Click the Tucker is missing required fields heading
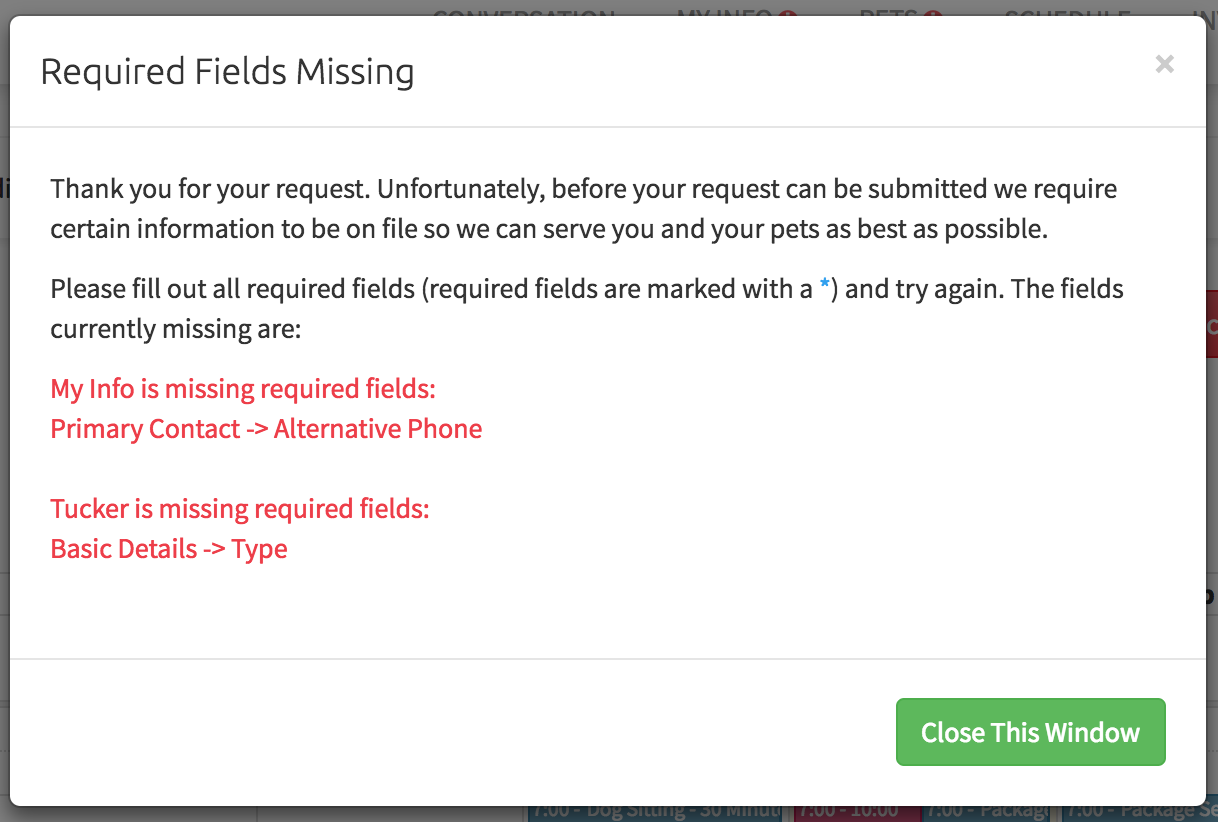The height and width of the screenshot is (822, 1218). tap(240, 509)
